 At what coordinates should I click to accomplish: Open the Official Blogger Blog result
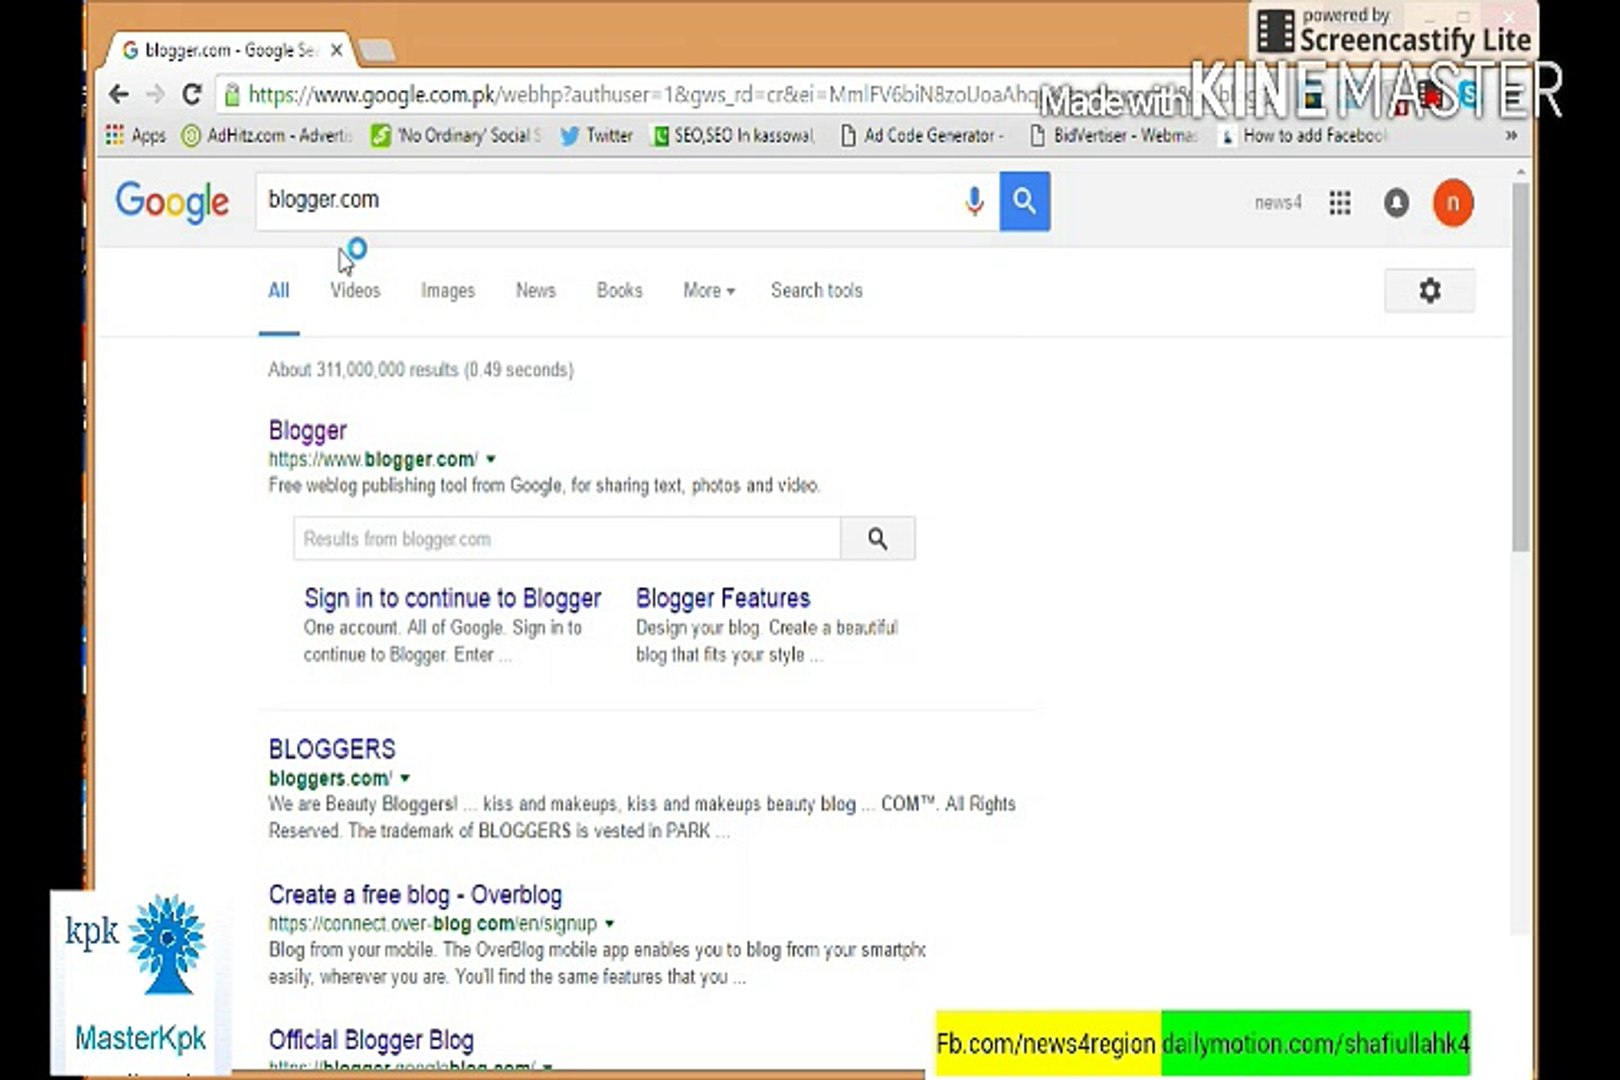[x=371, y=1040]
